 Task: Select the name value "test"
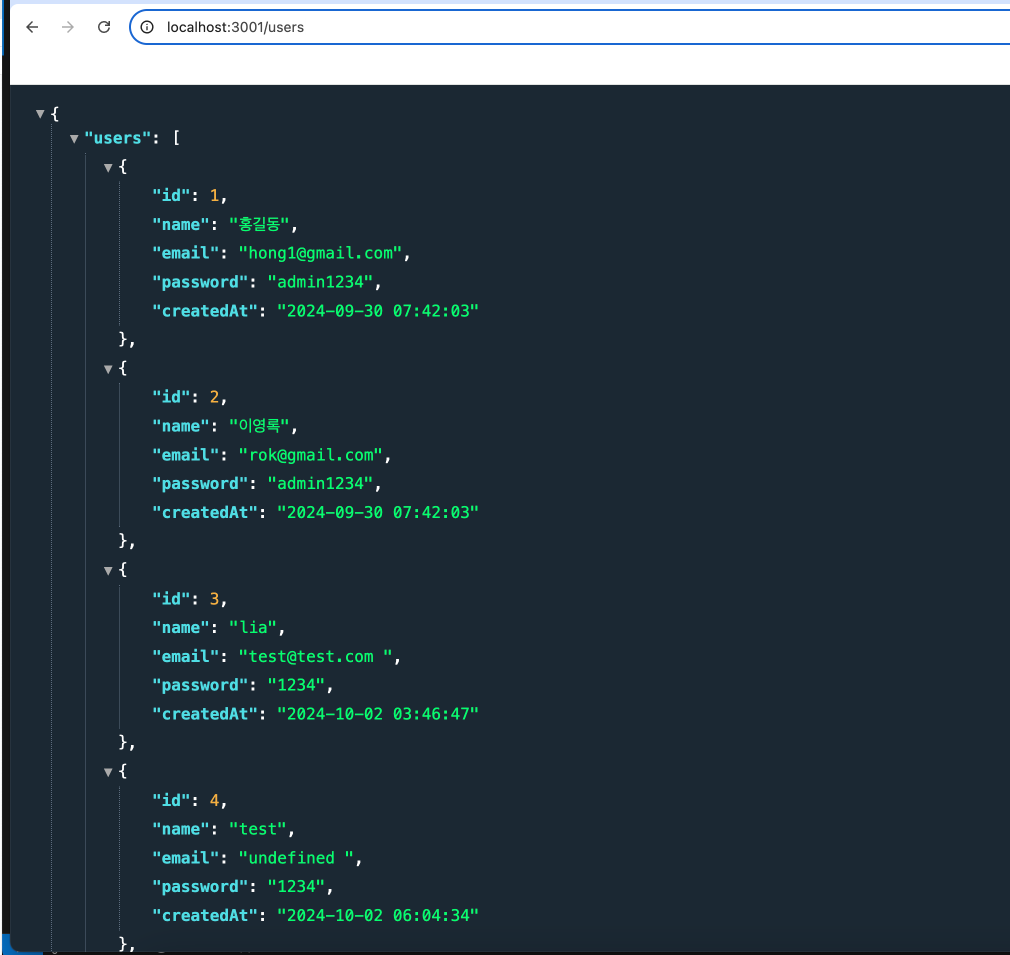click(x=258, y=829)
